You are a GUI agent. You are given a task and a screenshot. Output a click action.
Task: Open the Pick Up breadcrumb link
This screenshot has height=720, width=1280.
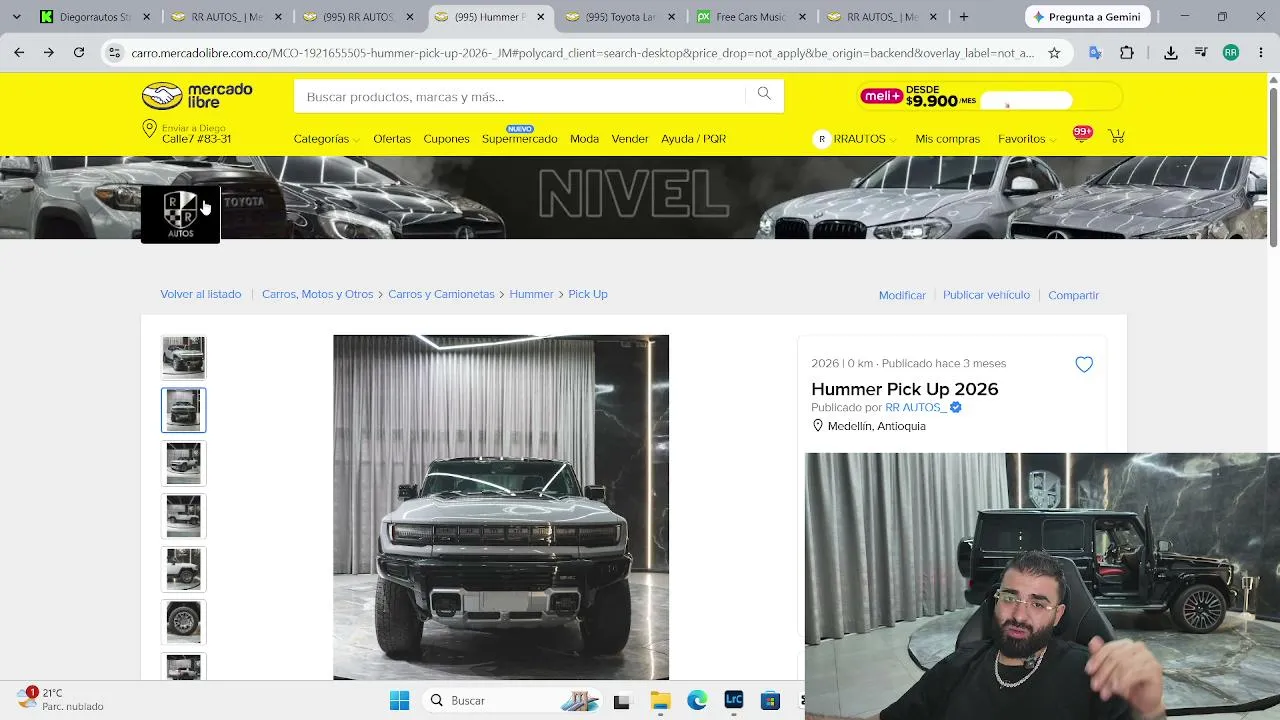click(x=588, y=294)
